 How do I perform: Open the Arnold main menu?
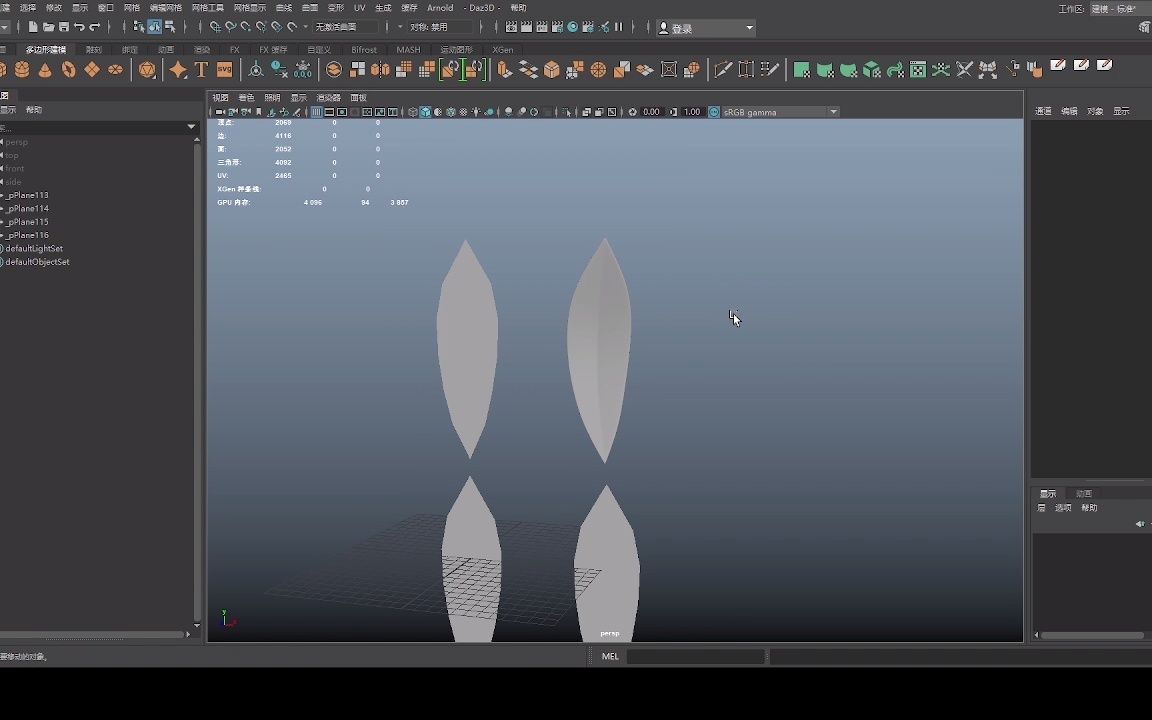pyautogui.click(x=440, y=8)
